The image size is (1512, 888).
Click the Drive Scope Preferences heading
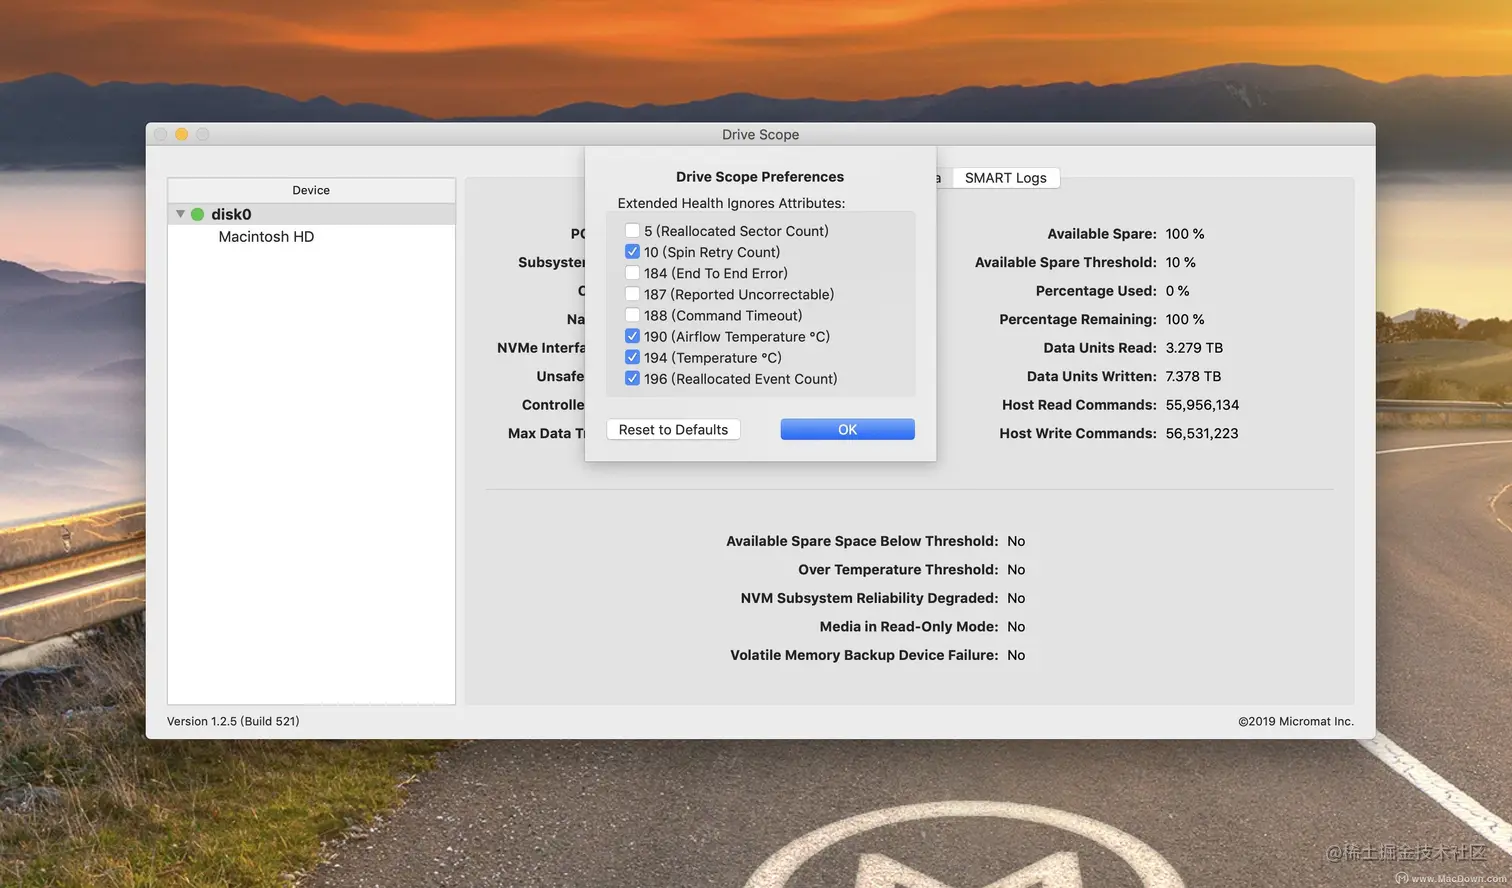[x=760, y=177]
